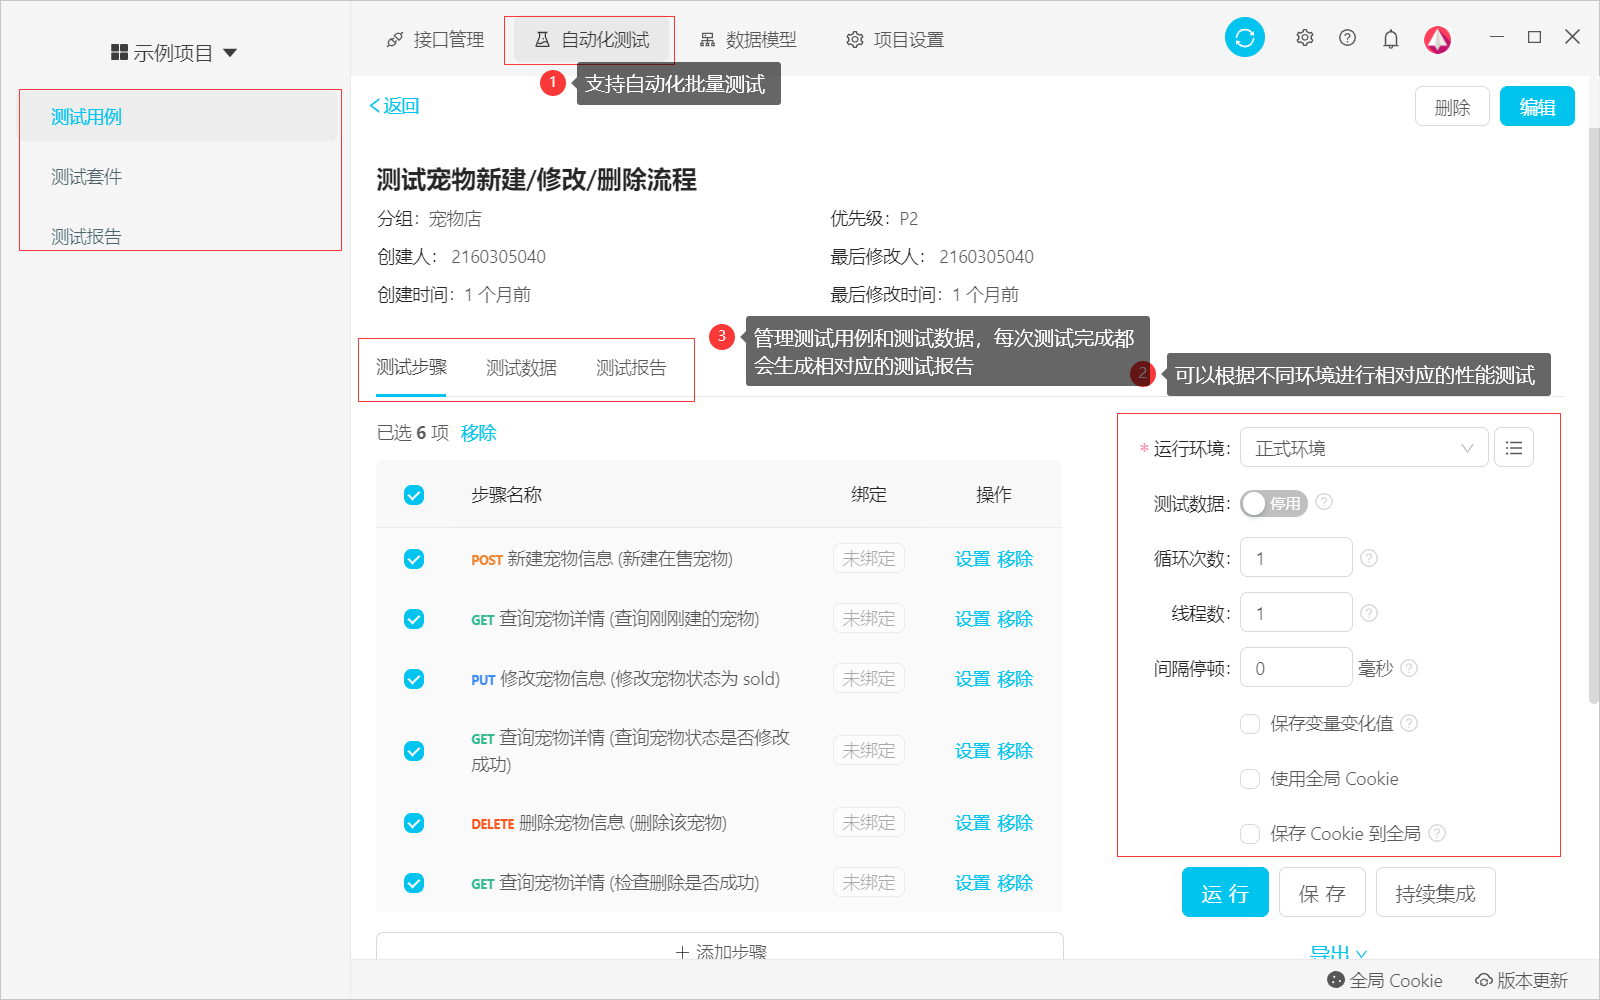Open notifications bell icon

[x=1391, y=39]
